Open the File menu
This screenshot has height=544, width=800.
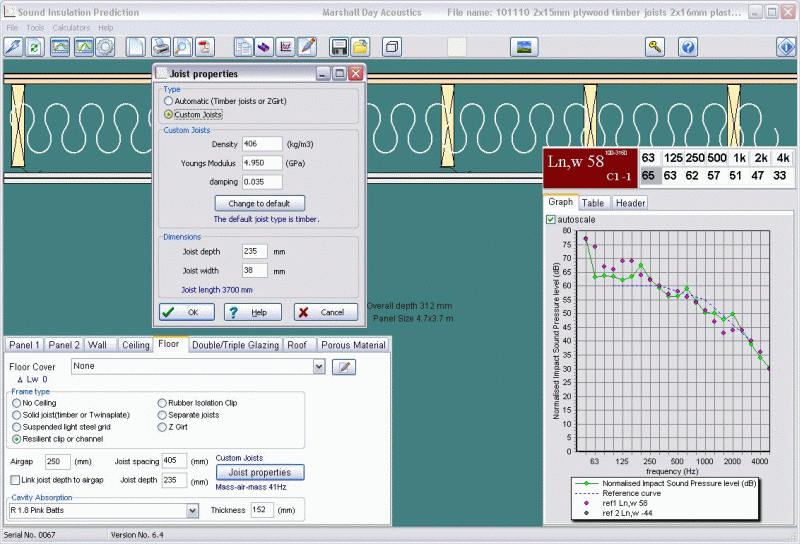click(x=12, y=28)
